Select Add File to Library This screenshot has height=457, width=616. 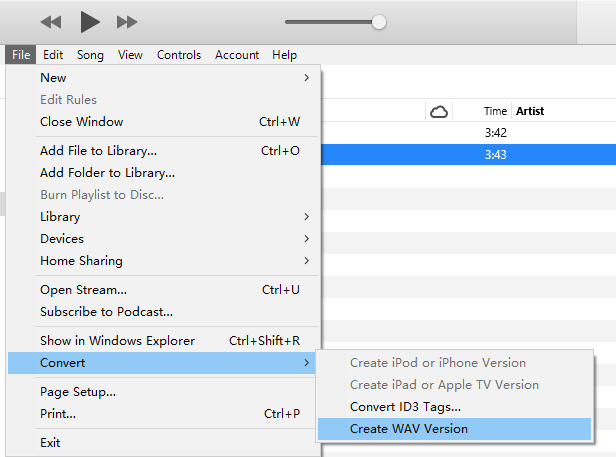point(98,151)
